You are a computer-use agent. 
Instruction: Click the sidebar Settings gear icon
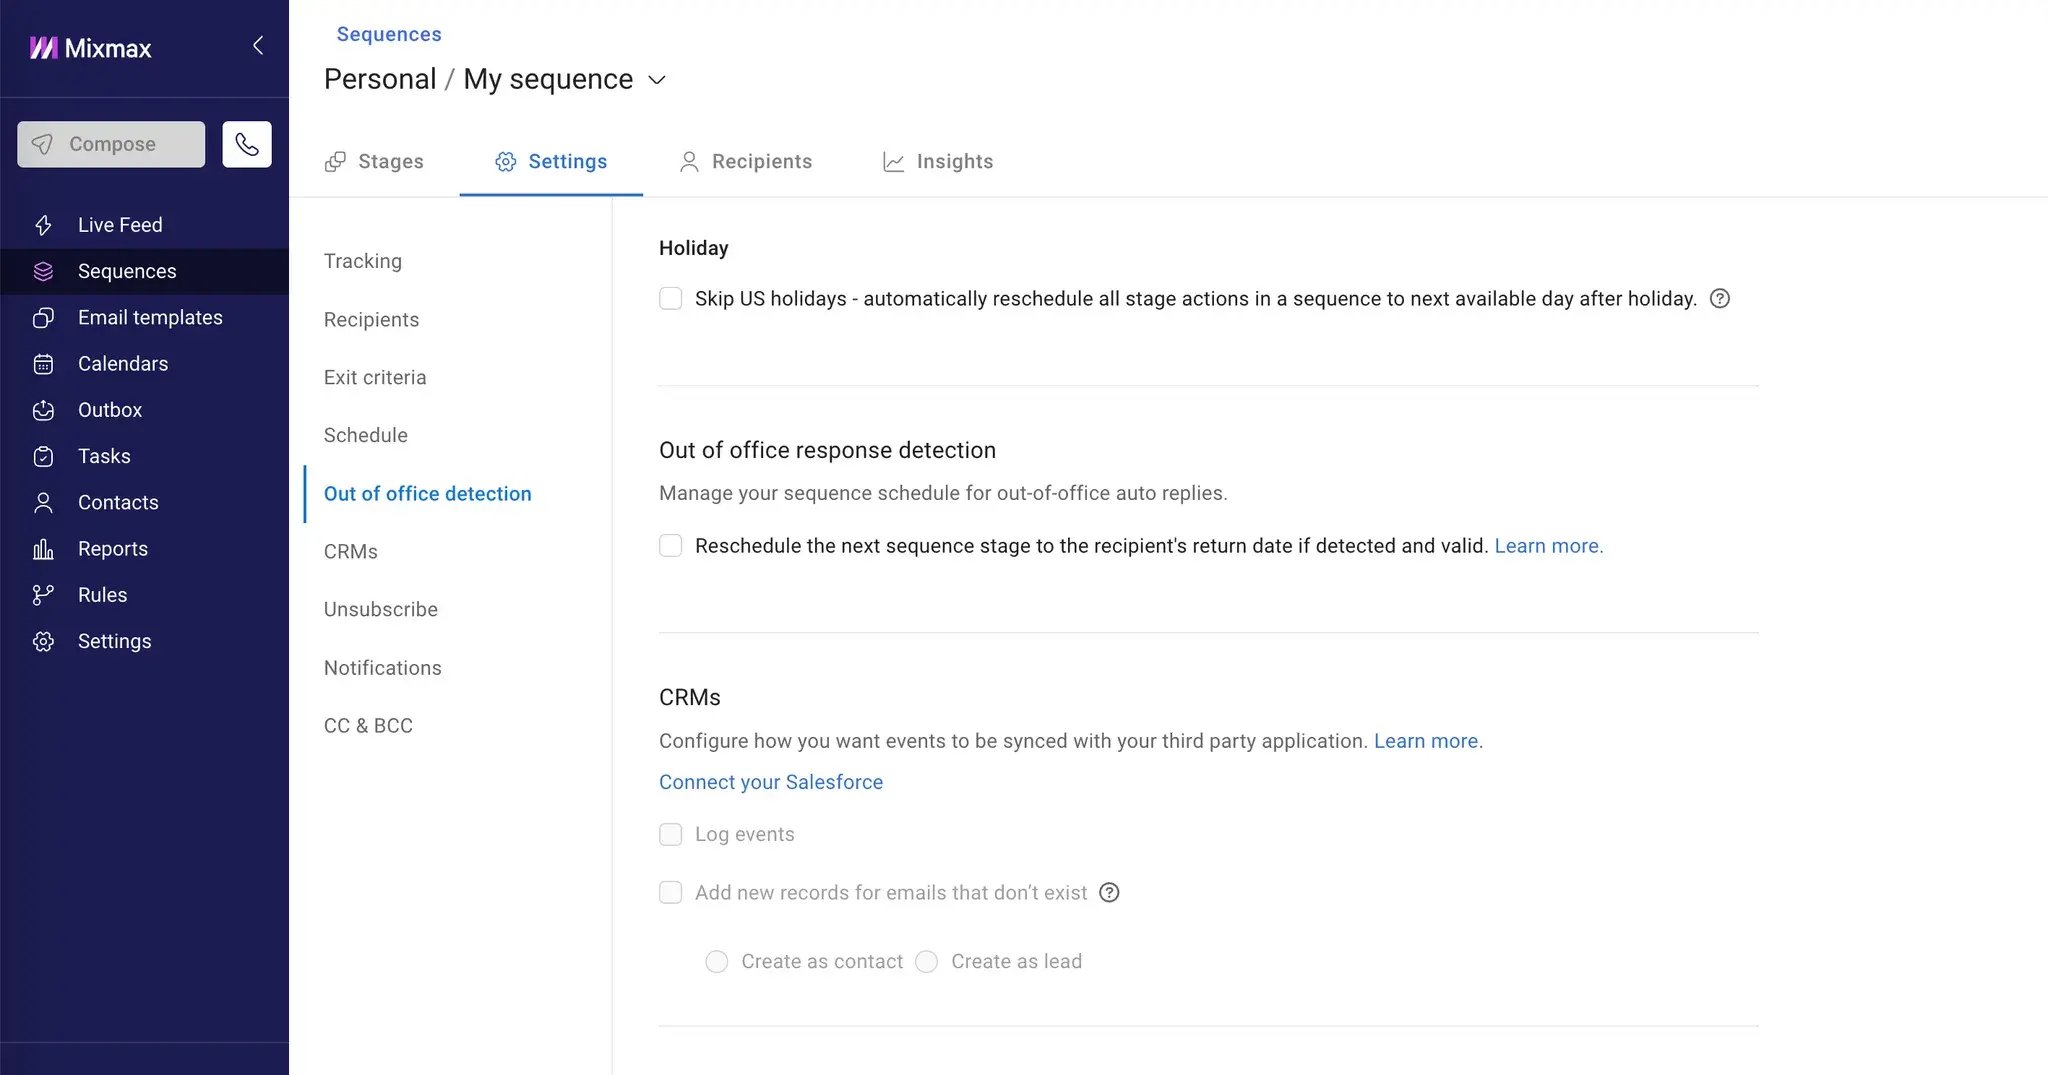click(x=43, y=641)
